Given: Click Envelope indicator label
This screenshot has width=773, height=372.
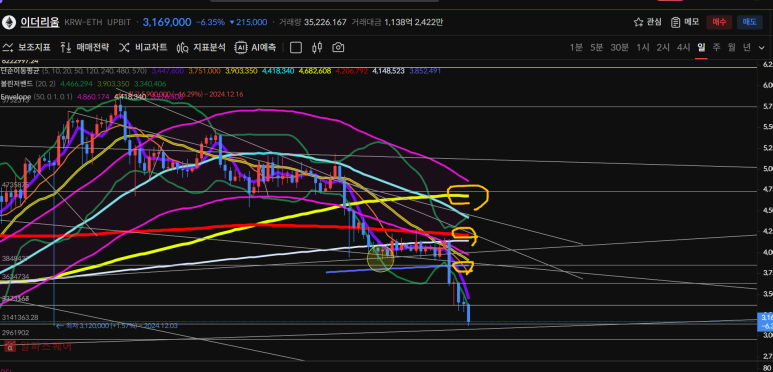Looking at the screenshot, I should [16, 97].
